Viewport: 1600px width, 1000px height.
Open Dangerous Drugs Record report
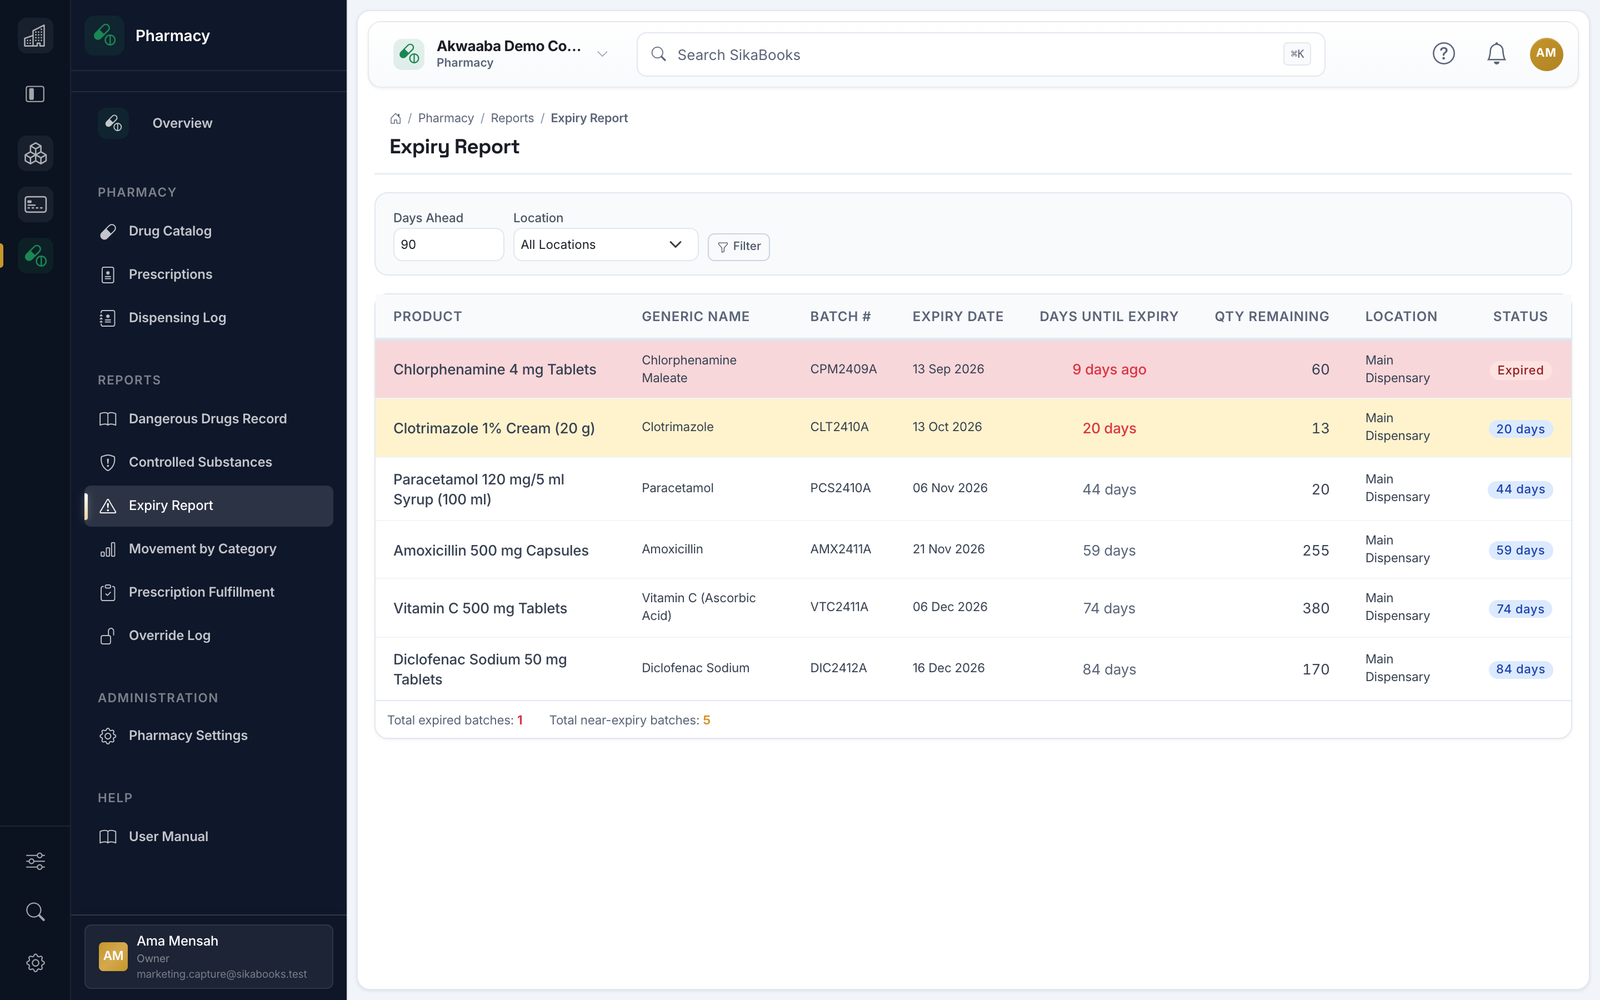tap(209, 419)
